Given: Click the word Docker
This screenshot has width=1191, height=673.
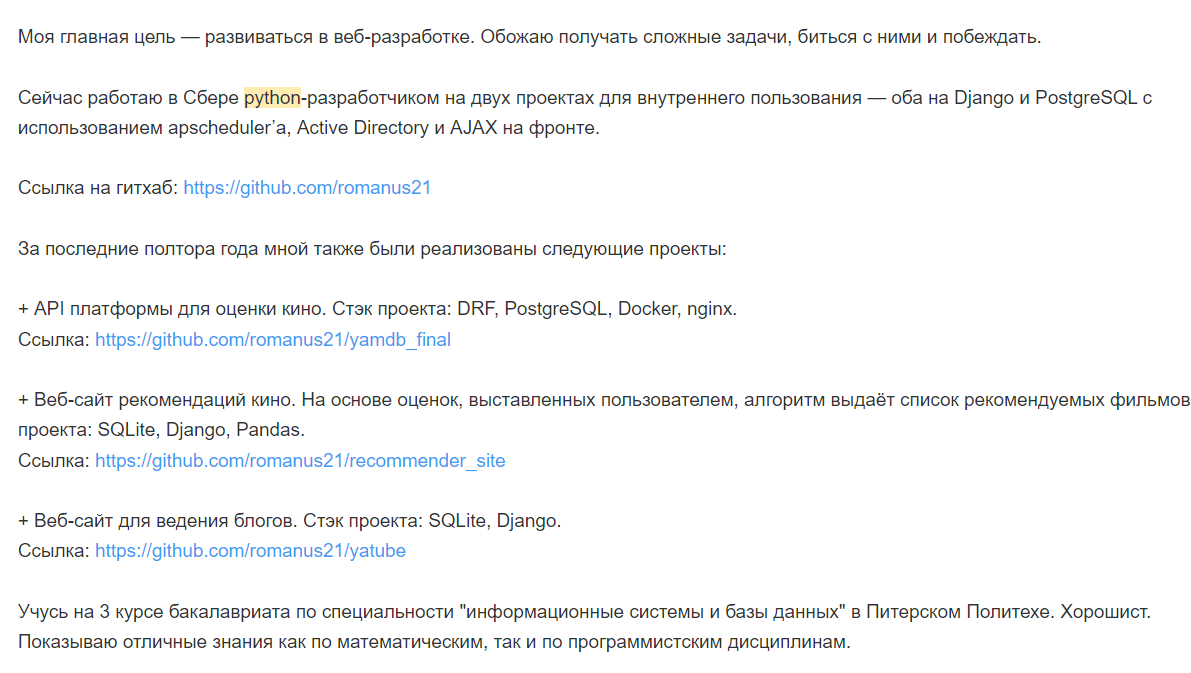Looking at the screenshot, I should [646, 309].
